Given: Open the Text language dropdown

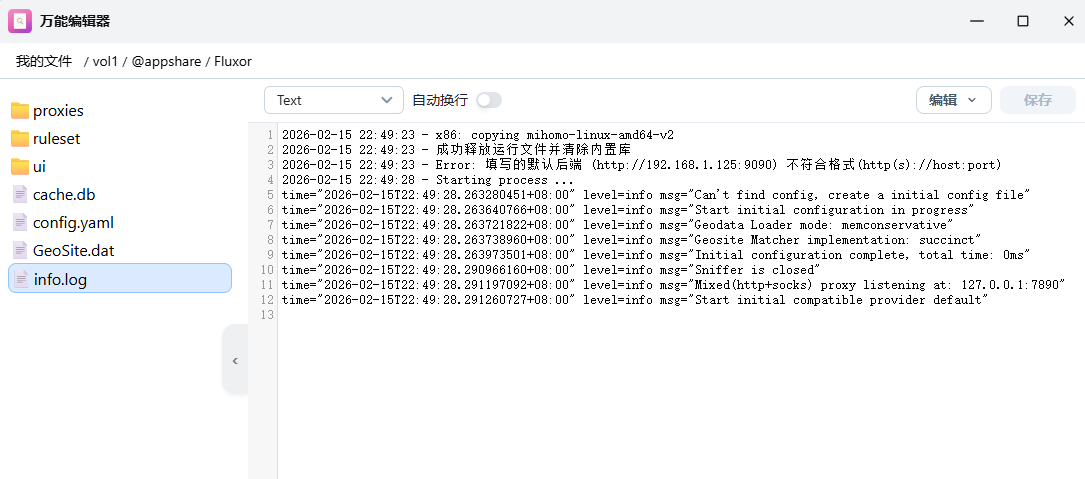Looking at the screenshot, I should 334,100.
